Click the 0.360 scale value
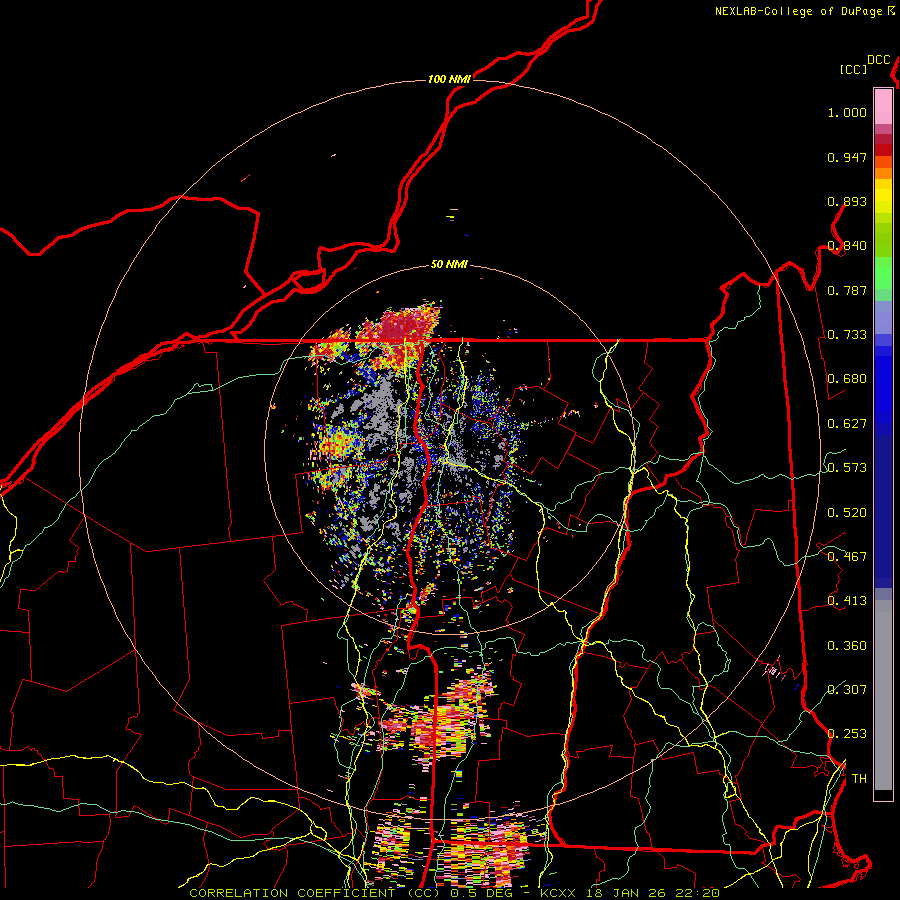Viewport: 900px width, 900px height. click(847, 646)
